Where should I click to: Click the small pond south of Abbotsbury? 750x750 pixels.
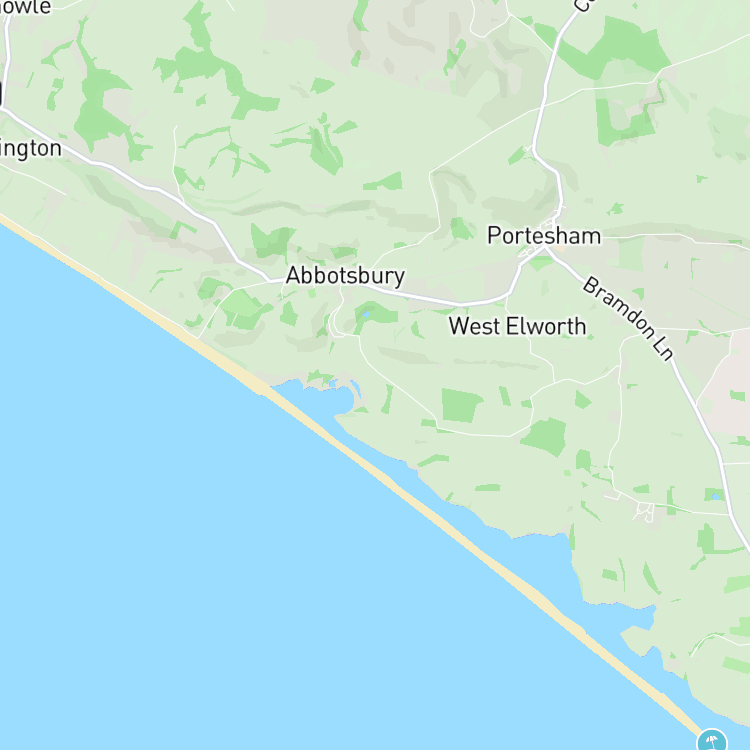(x=366, y=314)
